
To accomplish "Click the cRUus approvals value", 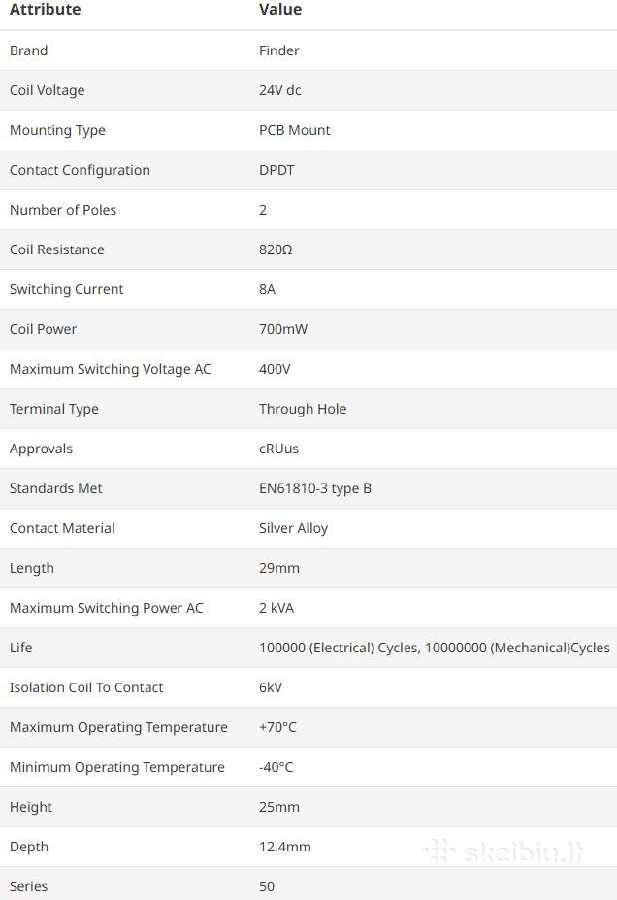I will pos(278,449).
